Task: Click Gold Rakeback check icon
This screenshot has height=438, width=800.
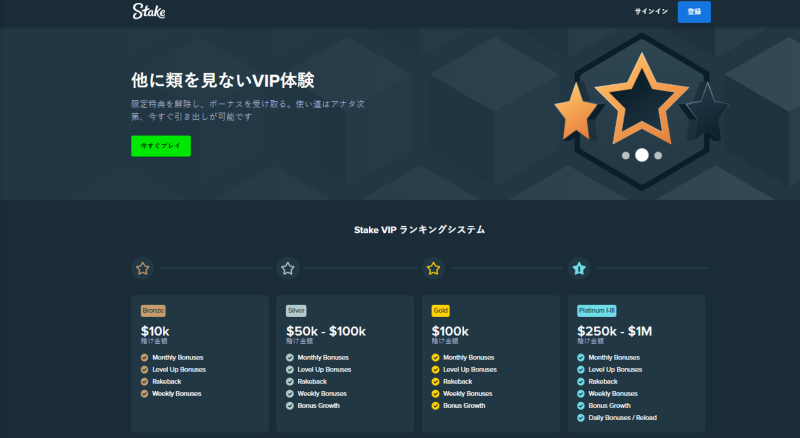Action: [x=435, y=381]
